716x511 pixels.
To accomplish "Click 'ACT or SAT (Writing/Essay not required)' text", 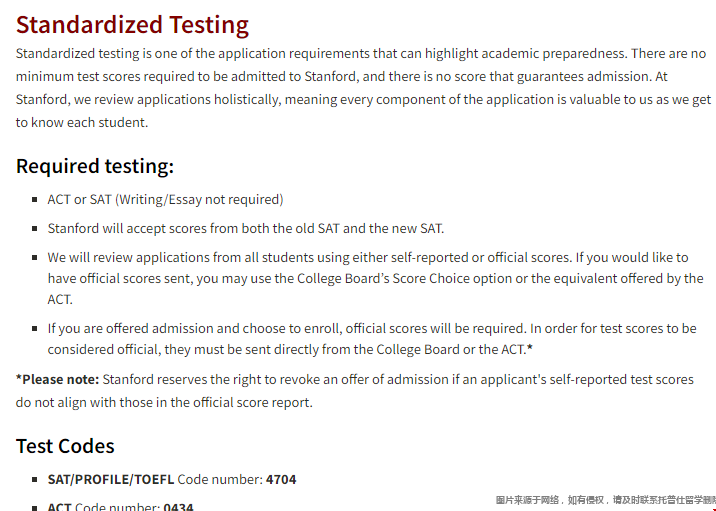I will tap(165, 200).
